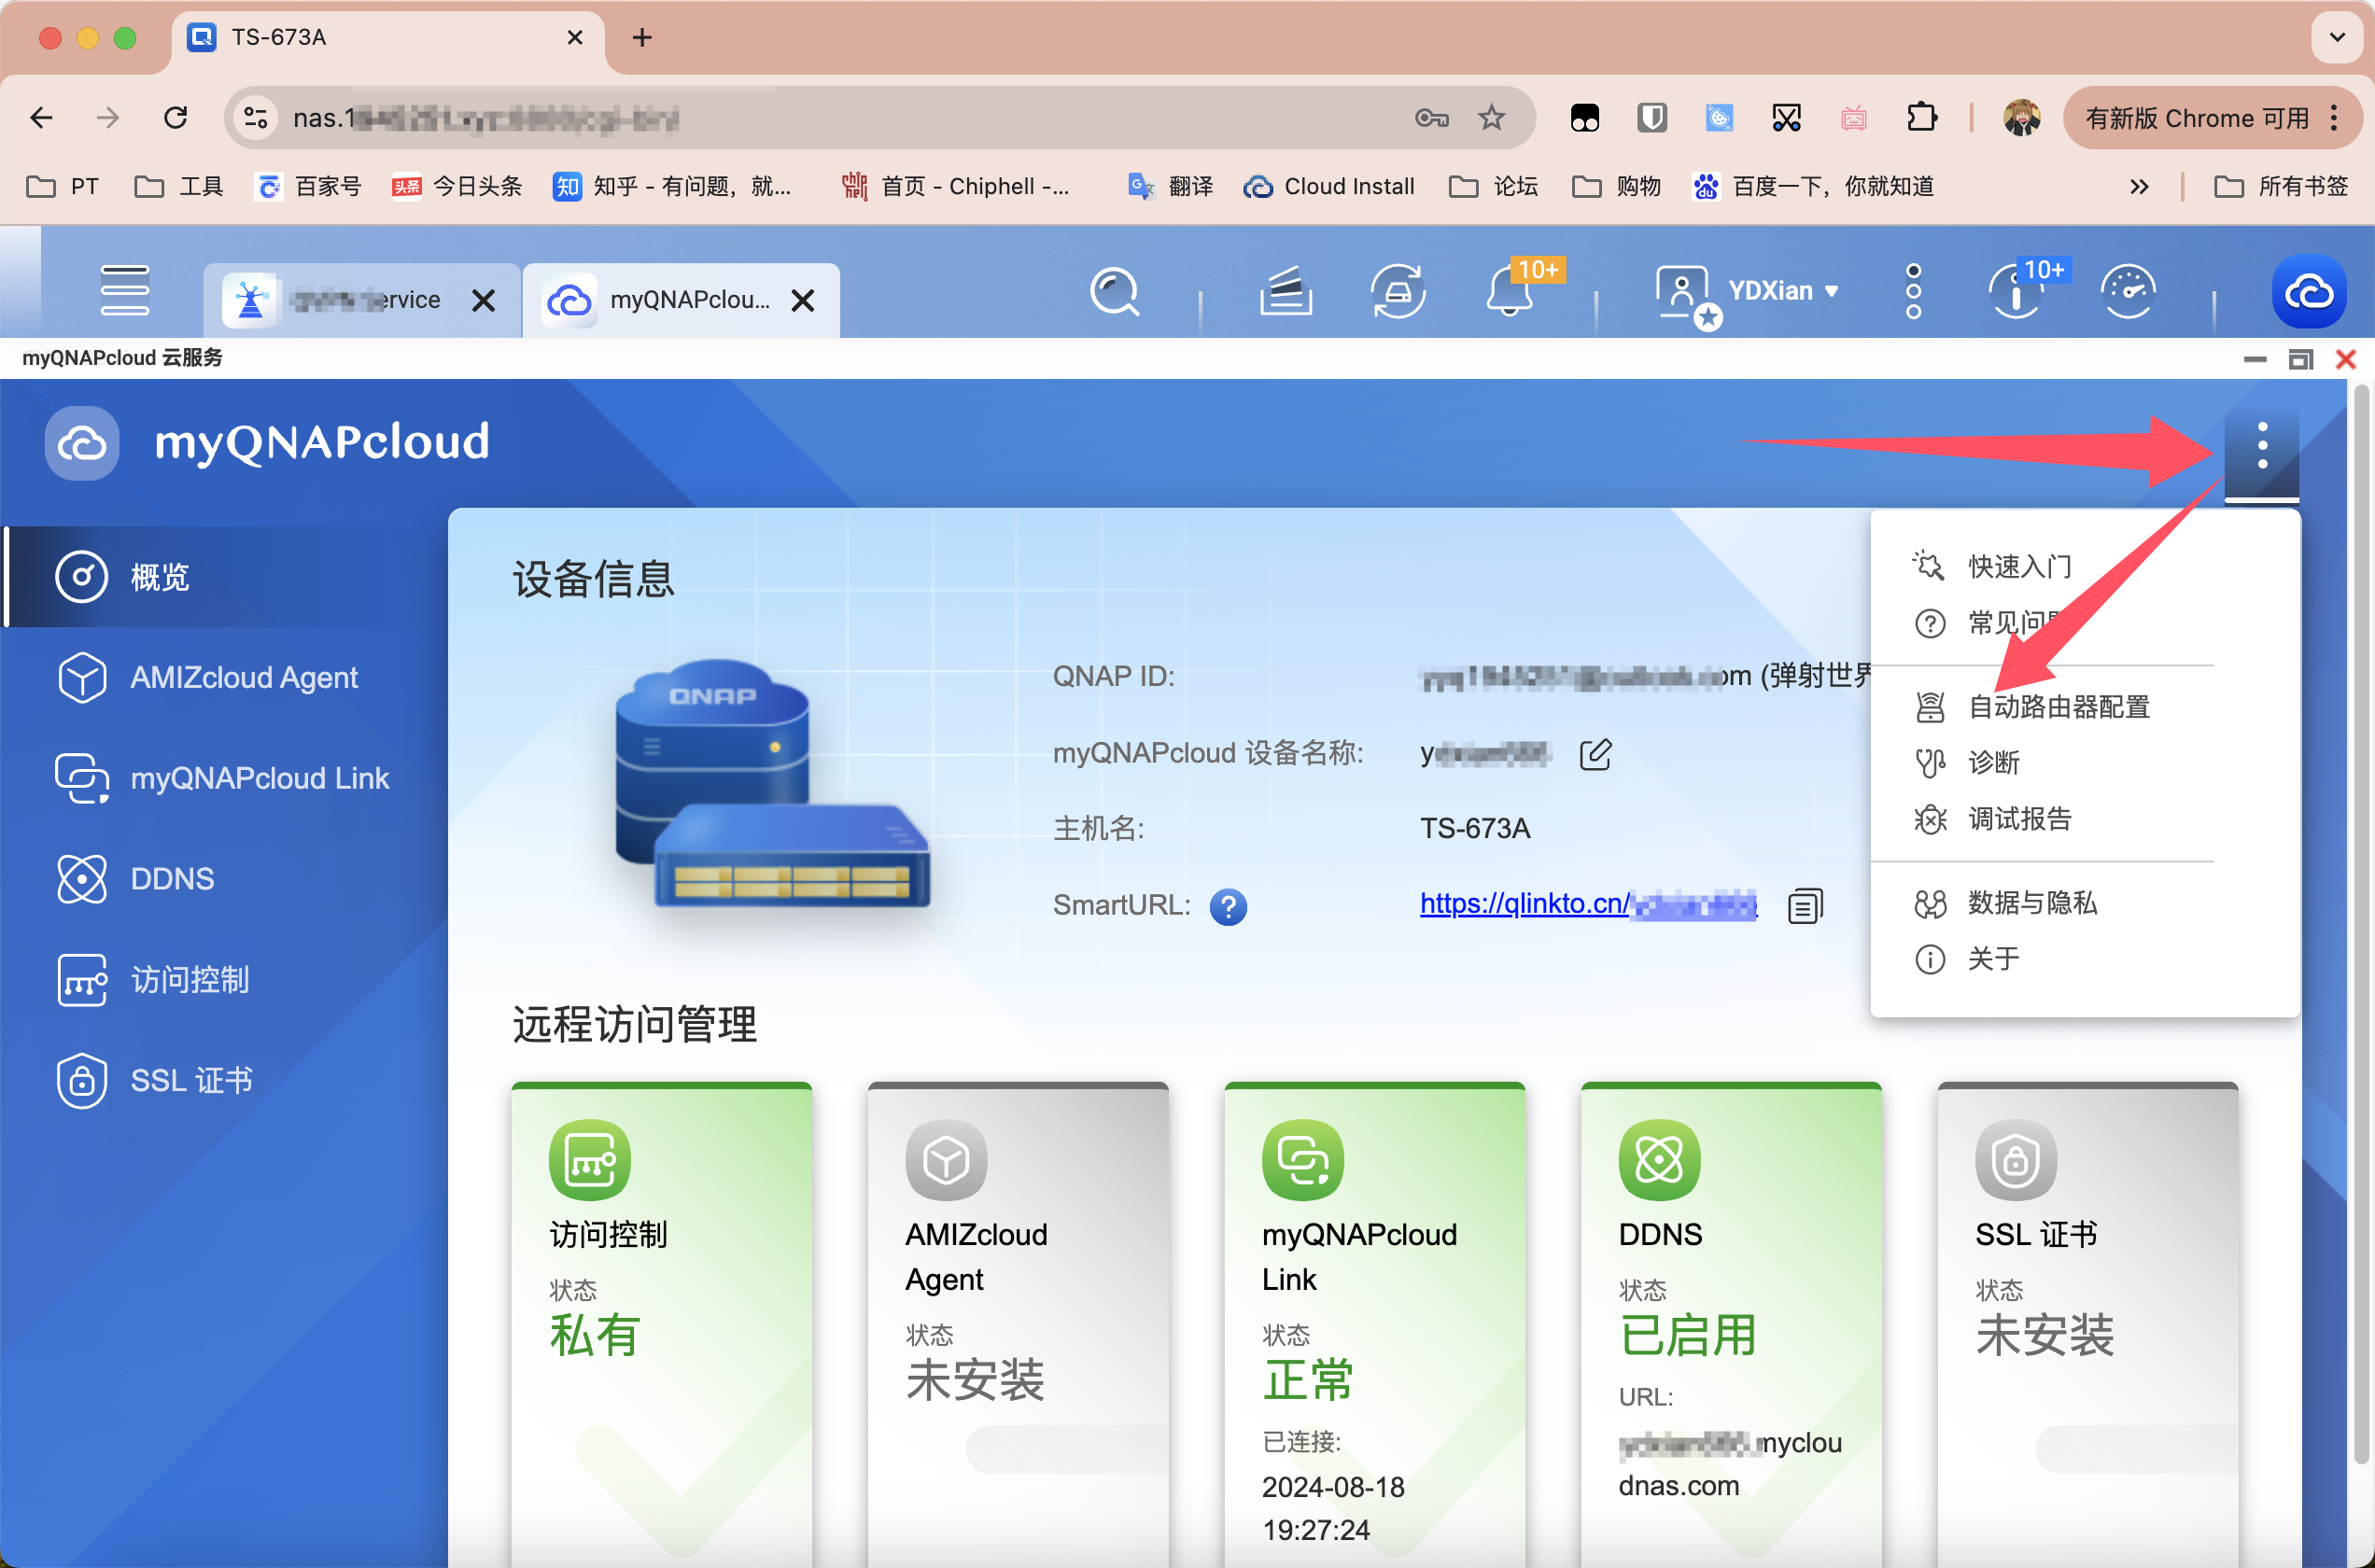Open the 翻译 bookmark
Image resolution: width=2375 pixels, height=1568 pixels.
1170,187
